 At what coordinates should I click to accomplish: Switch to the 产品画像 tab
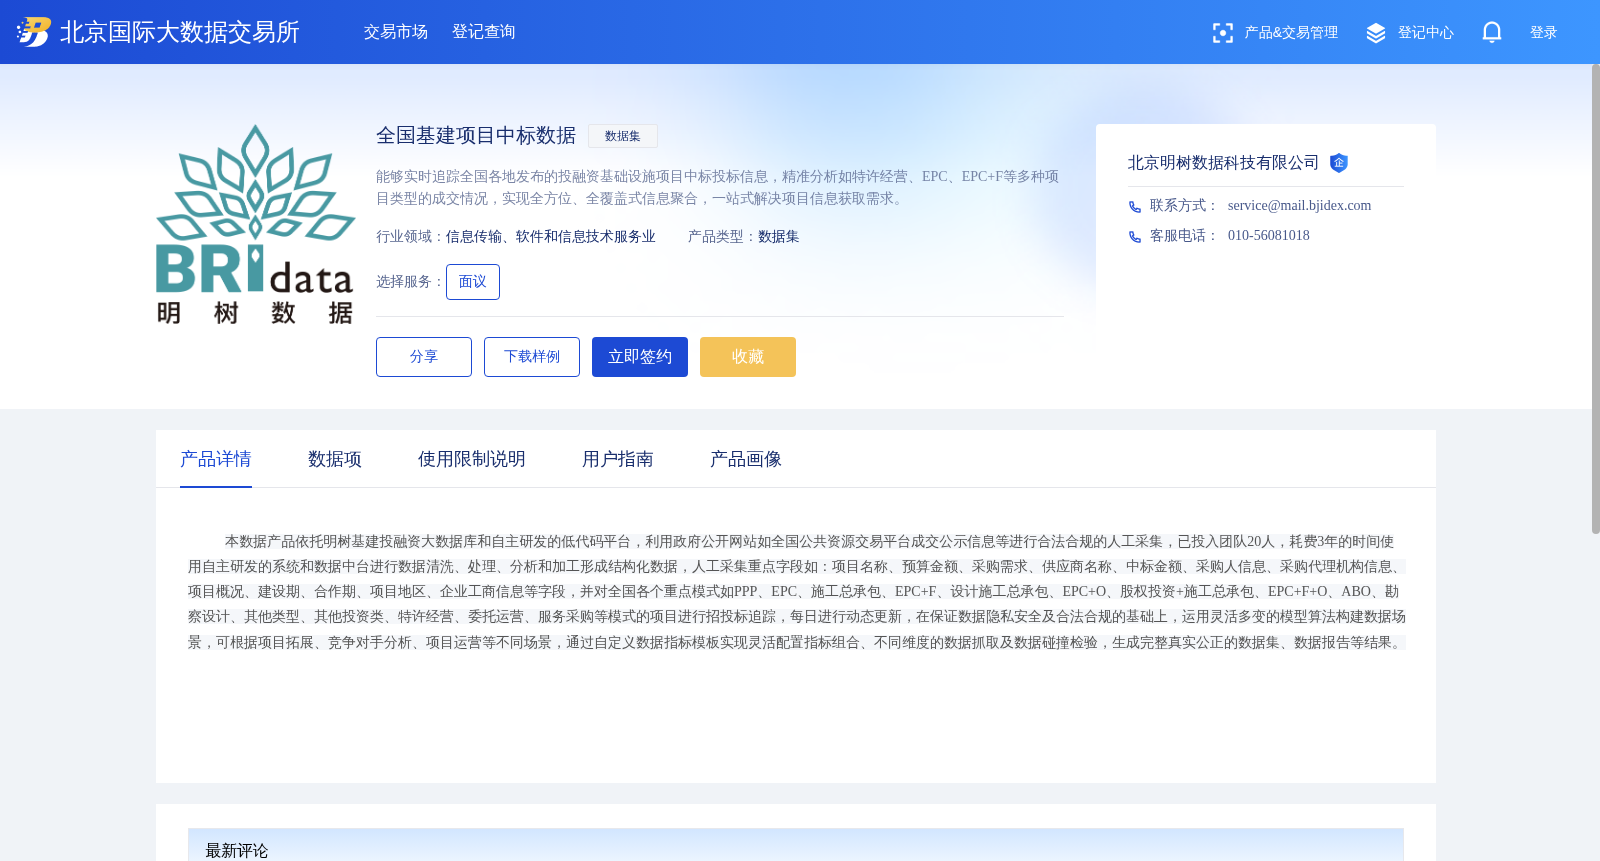click(746, 459)
